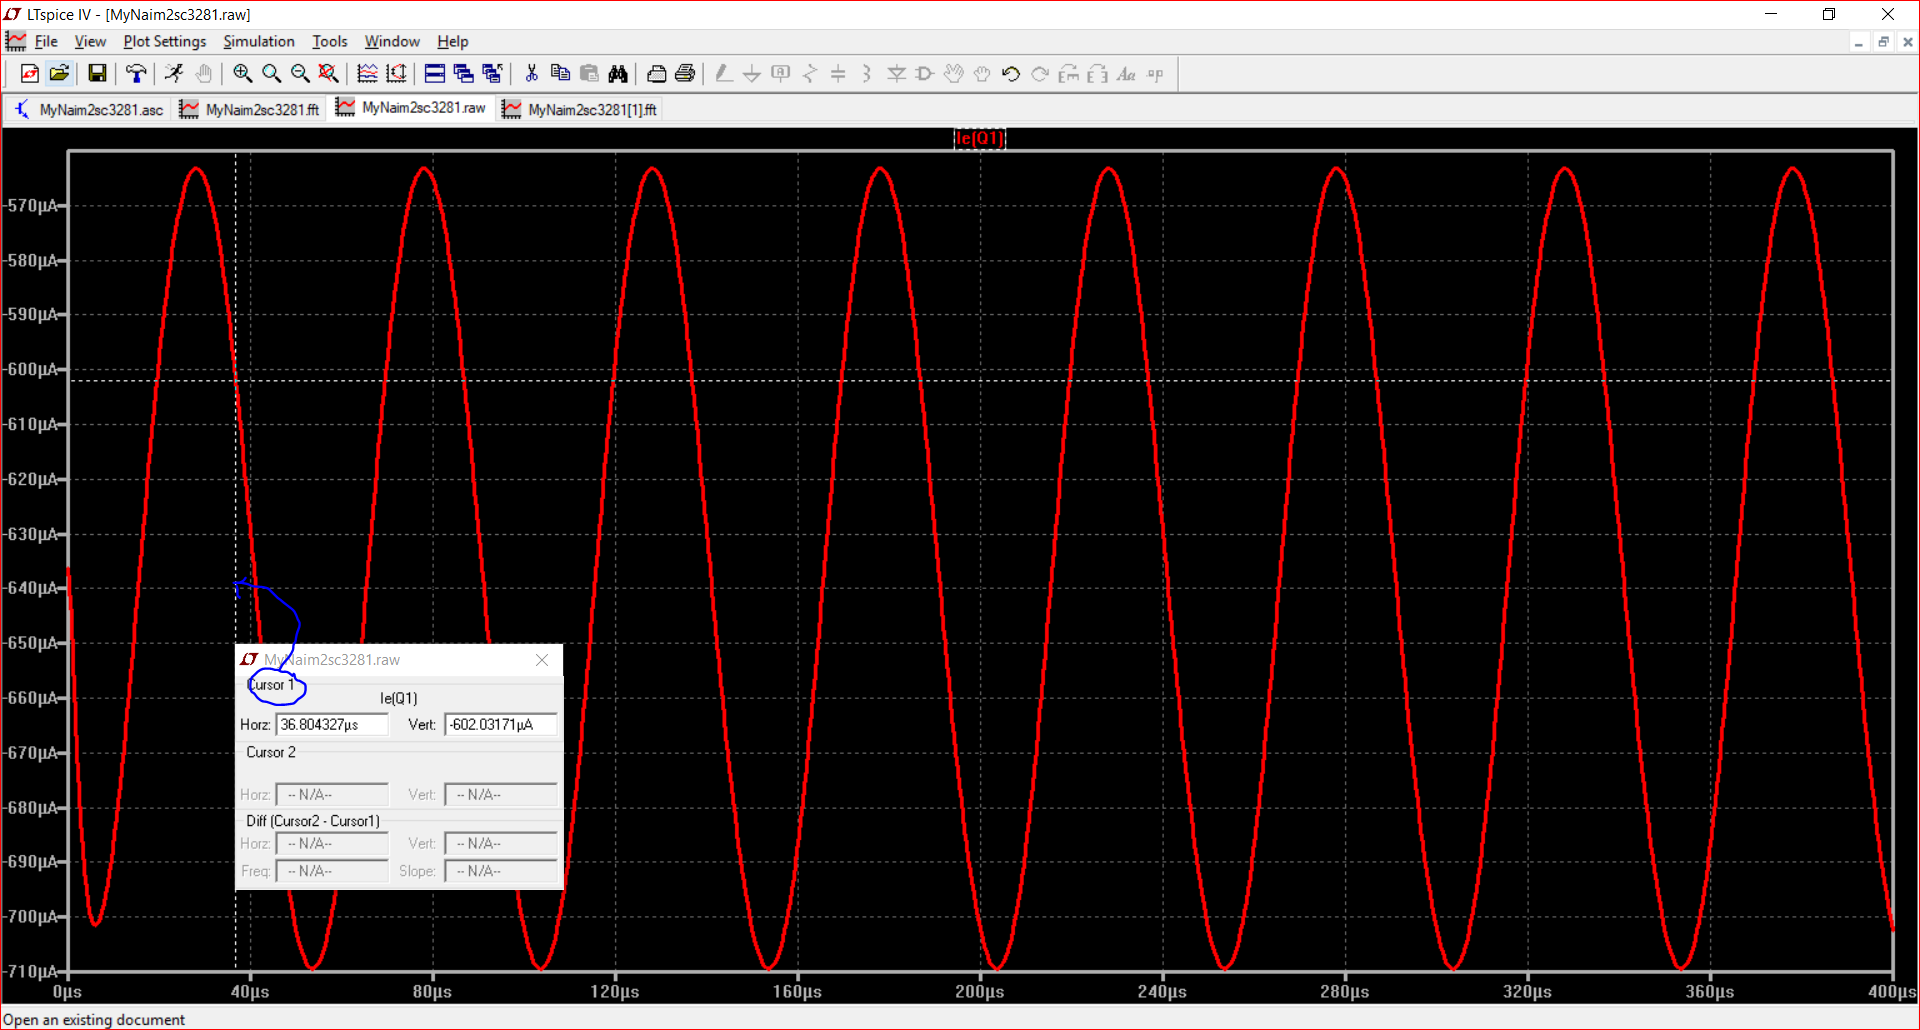Viewport: 1920px width, 1030px height.
Task: Click the Mirror component icon
Action: coord(1097,73)
